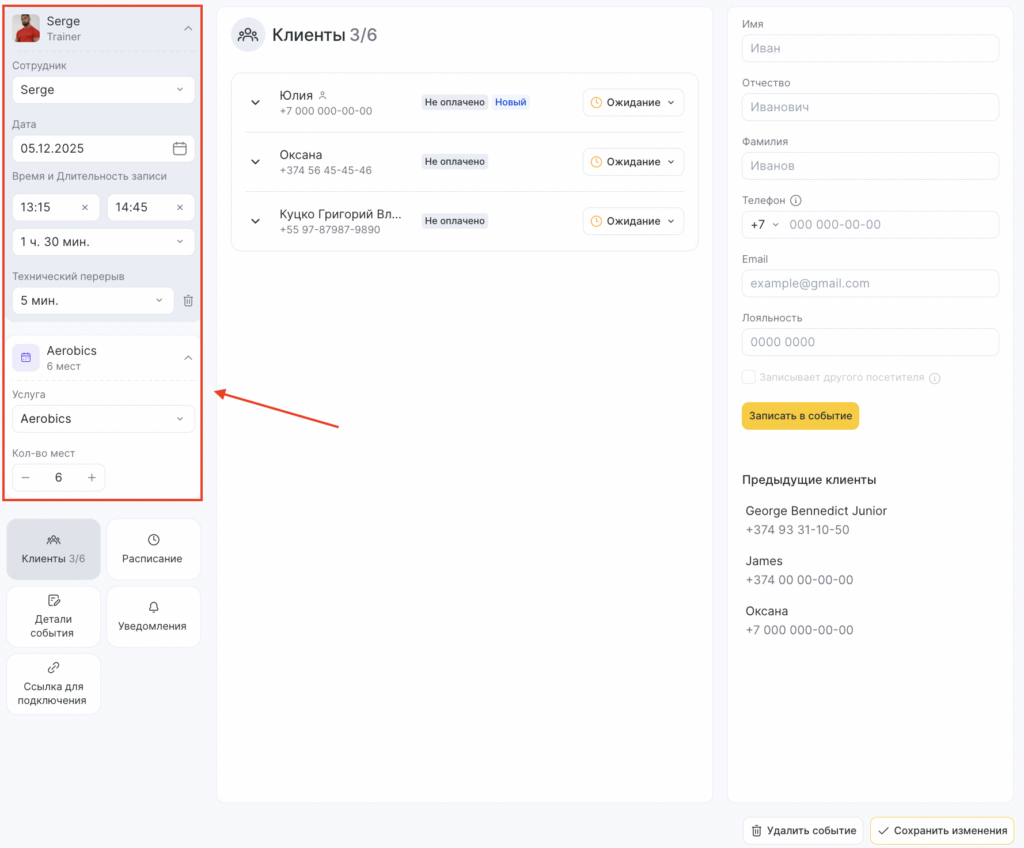The height and width of the screenshot is (848, 1024).
Task: Clear the 13:15 start time
Action: pos(85,208)
